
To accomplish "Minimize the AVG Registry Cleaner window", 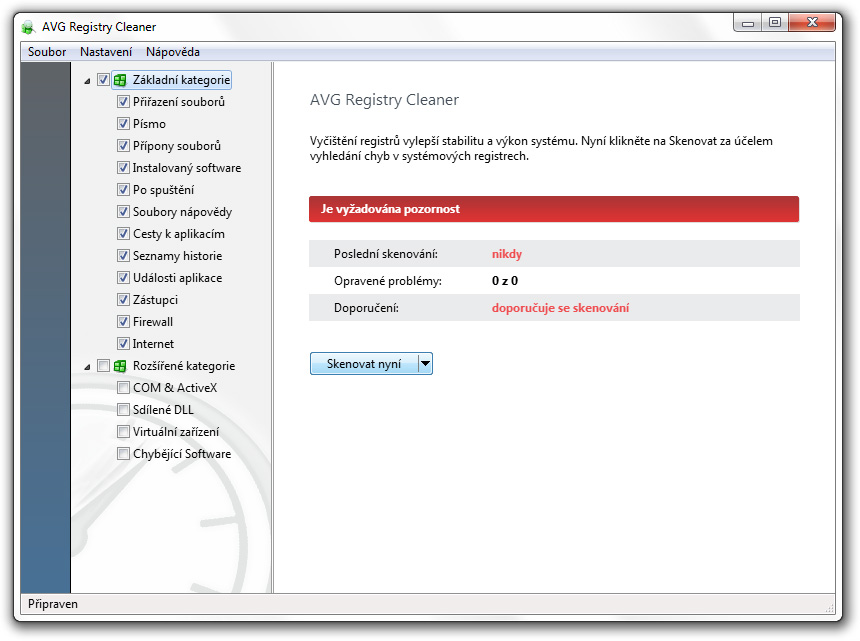I will 748,23.
